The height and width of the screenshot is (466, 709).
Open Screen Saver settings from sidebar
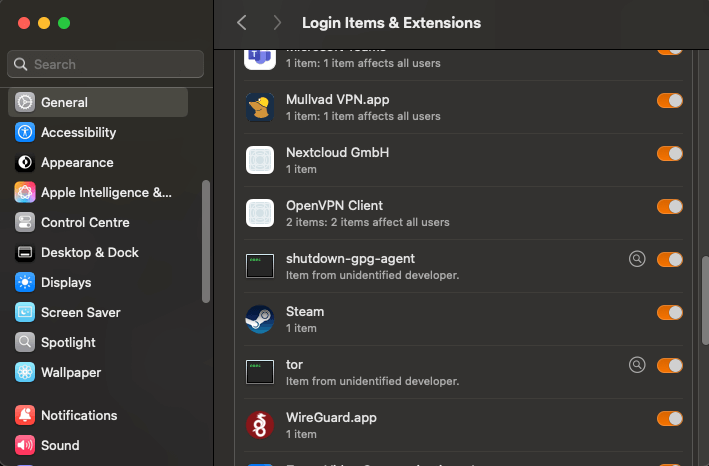[98, 312]
